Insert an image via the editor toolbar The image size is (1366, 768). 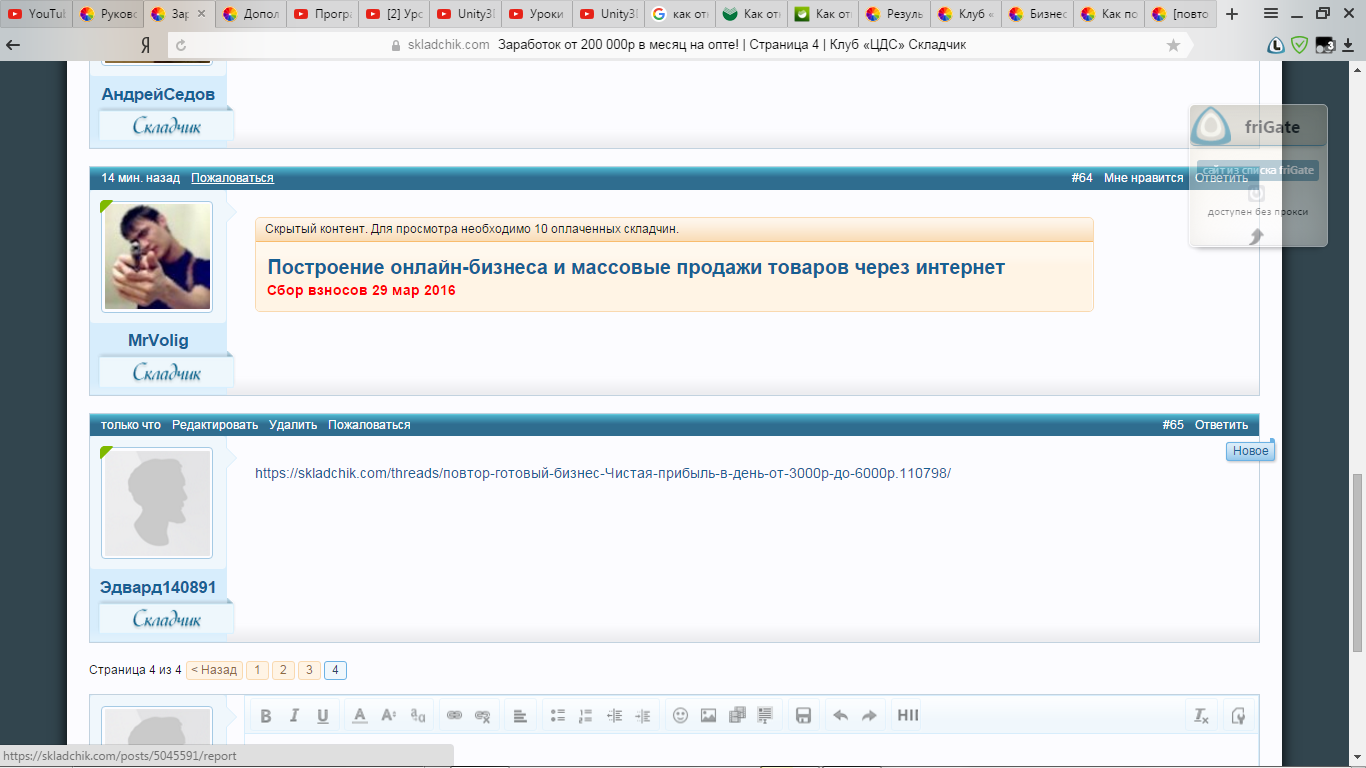click(x=708, y=715)
